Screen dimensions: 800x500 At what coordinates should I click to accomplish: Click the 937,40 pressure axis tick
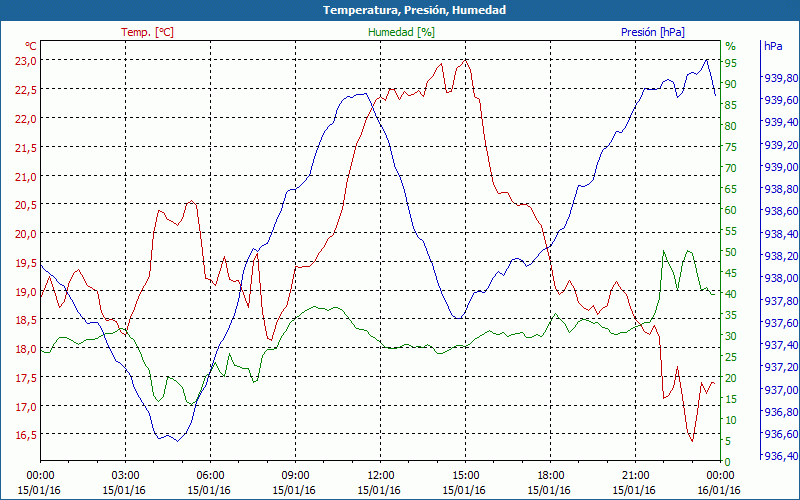click(781, 345)
